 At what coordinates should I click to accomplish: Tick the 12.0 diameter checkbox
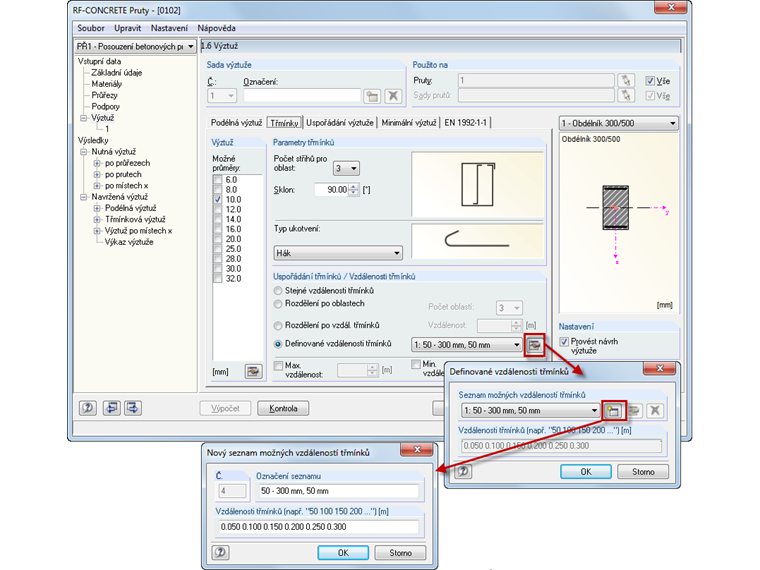tap(218, 209)
